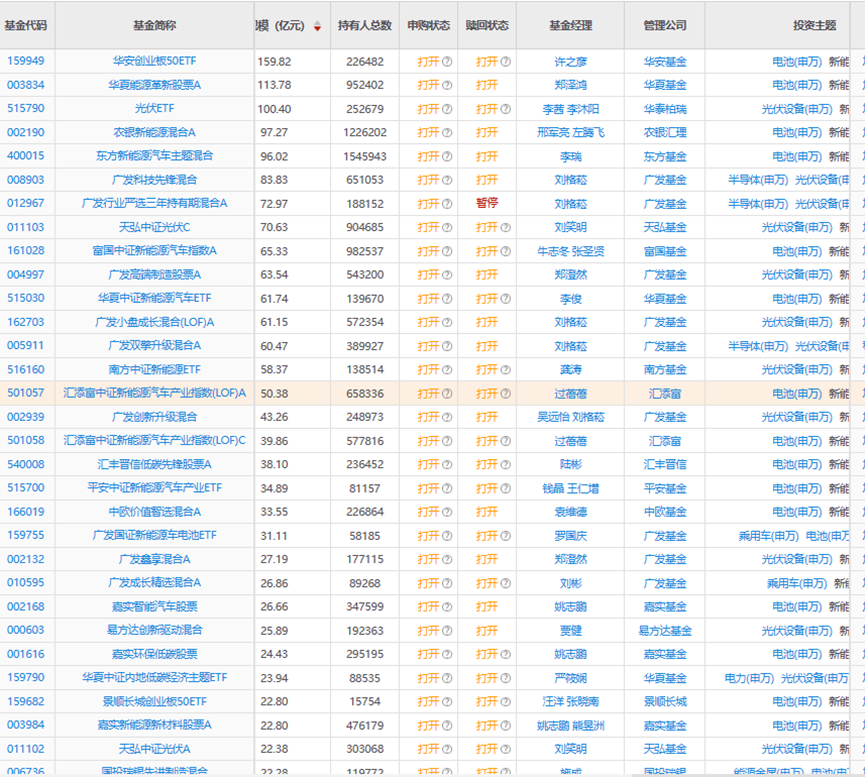865x777 pixels.
Task: Click redemption help icon for fund 003984
Action: pyautogui.click(x=506, y=726)
